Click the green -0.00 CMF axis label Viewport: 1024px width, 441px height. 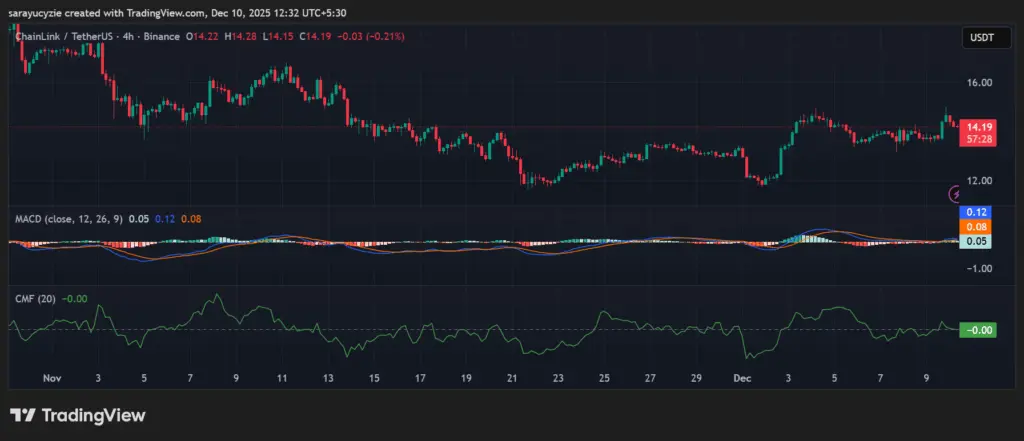point(977,331)
